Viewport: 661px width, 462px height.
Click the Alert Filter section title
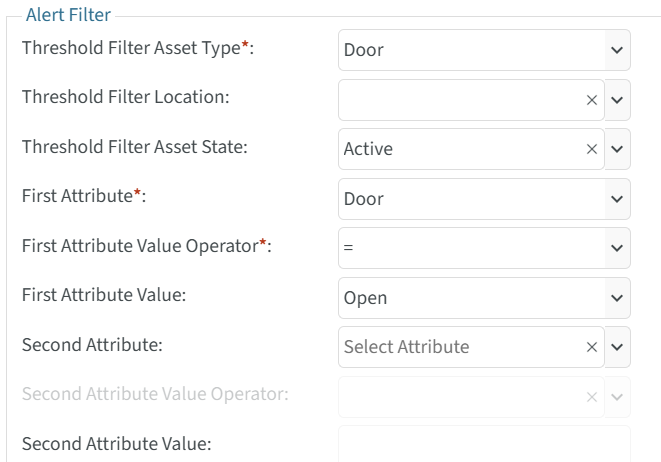(69, 16)
